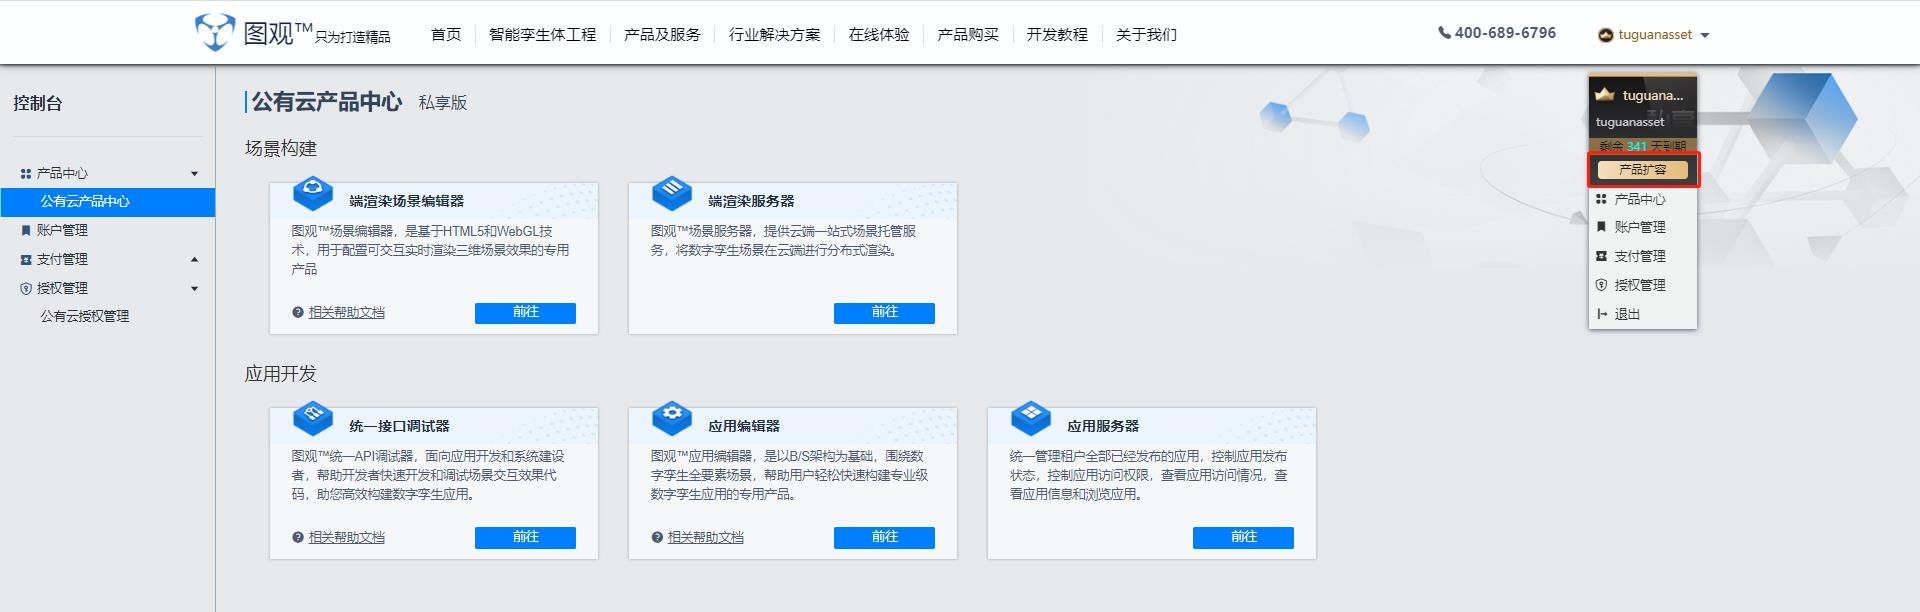Click the popup menu 支付管理 icon
1920x612 pixels.
(1601, 256)
